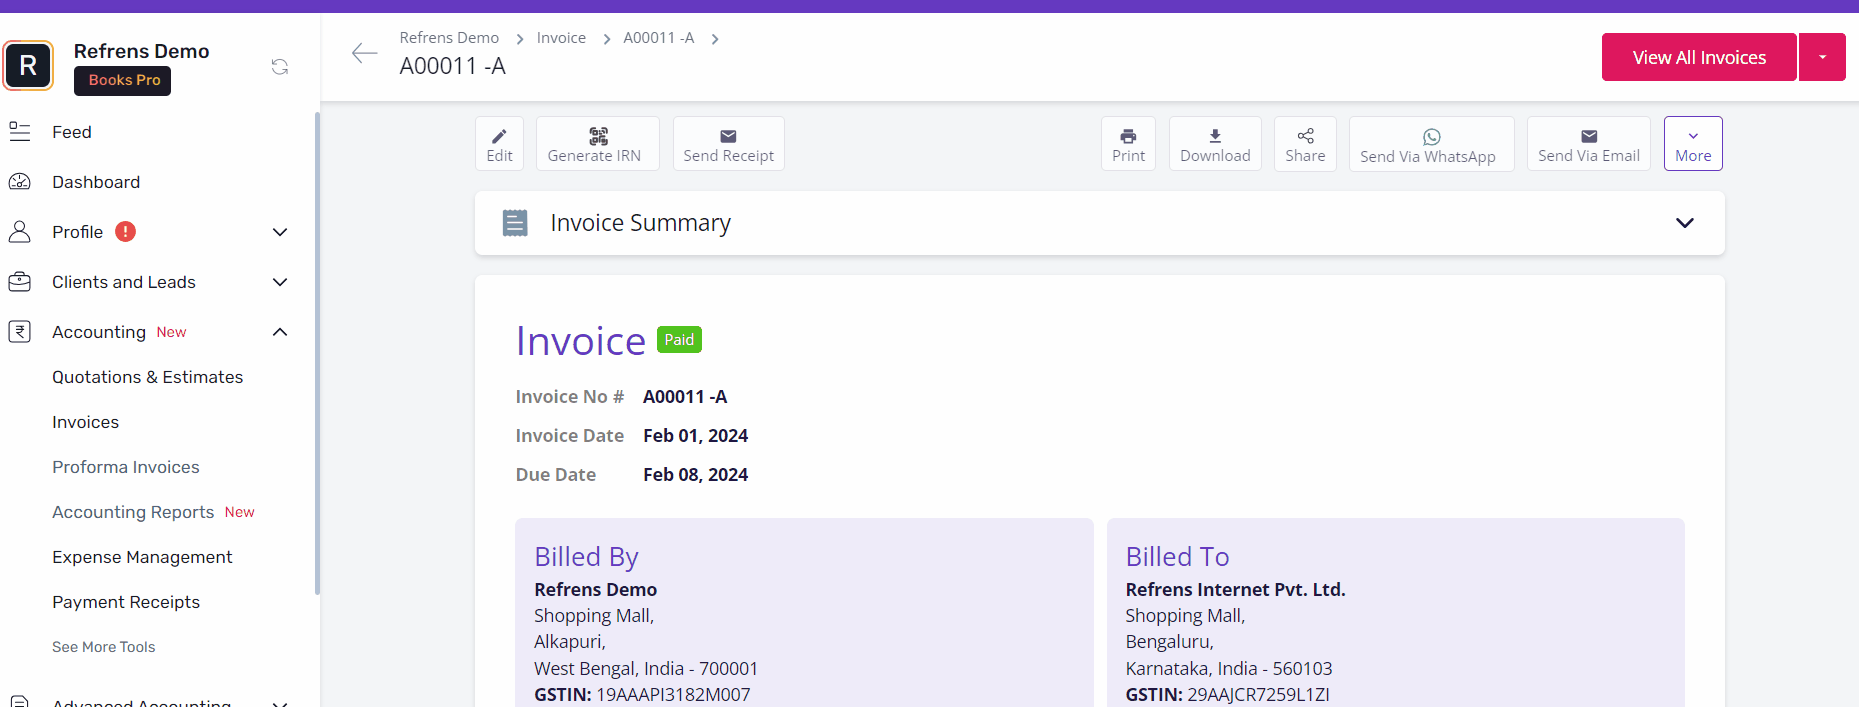
Task: Expand the Advanced Accounting chevron
Action: tap(280, 703)
